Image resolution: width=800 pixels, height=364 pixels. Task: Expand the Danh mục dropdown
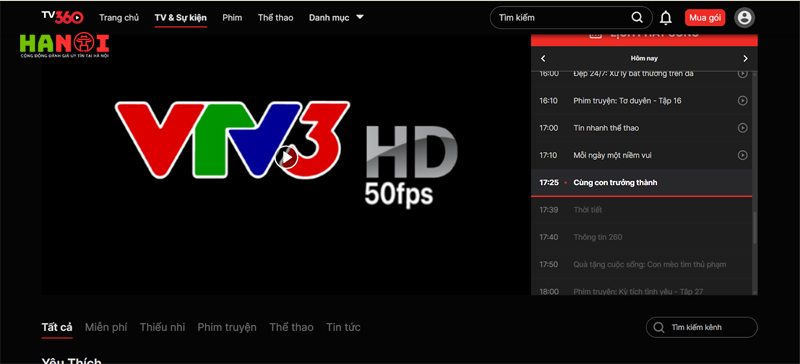[360, 17]
